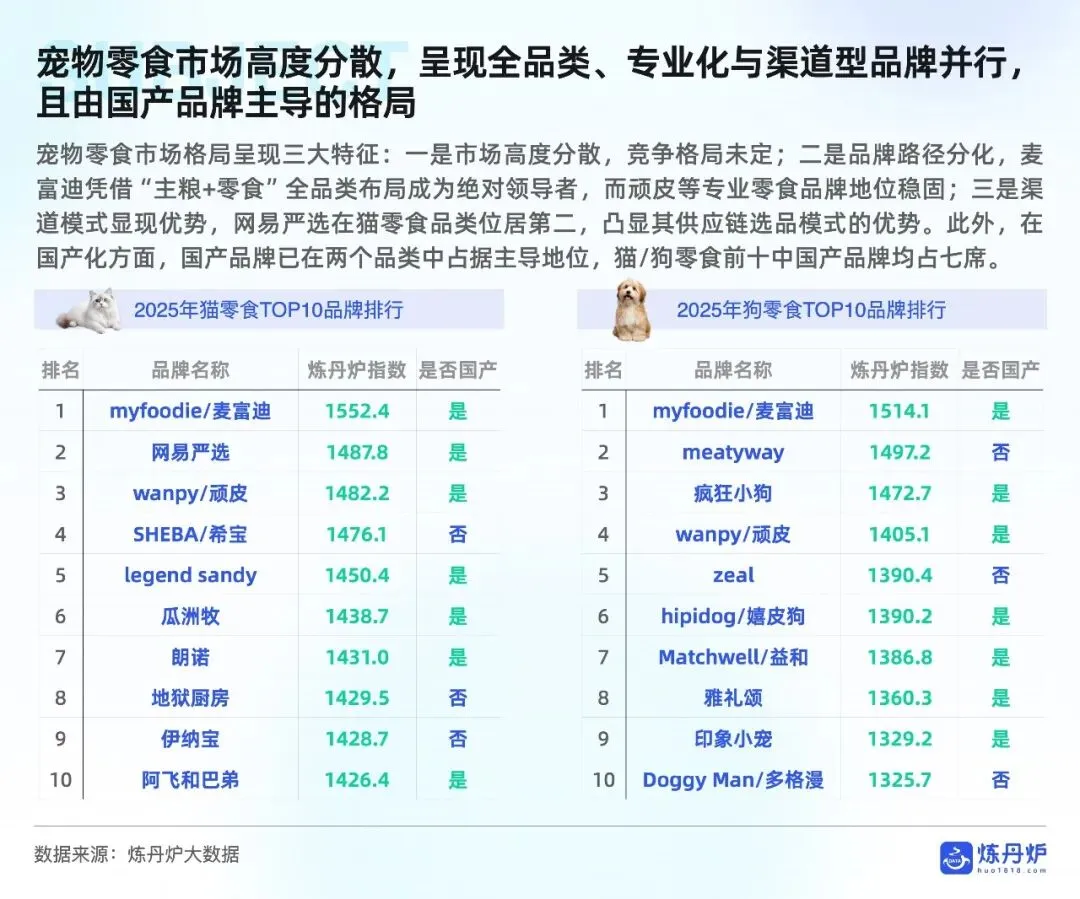The width and height of the screenshot is (1080, 899).
Task: Click the 否 value in Doggy Man row
Action: point(1001,781)
